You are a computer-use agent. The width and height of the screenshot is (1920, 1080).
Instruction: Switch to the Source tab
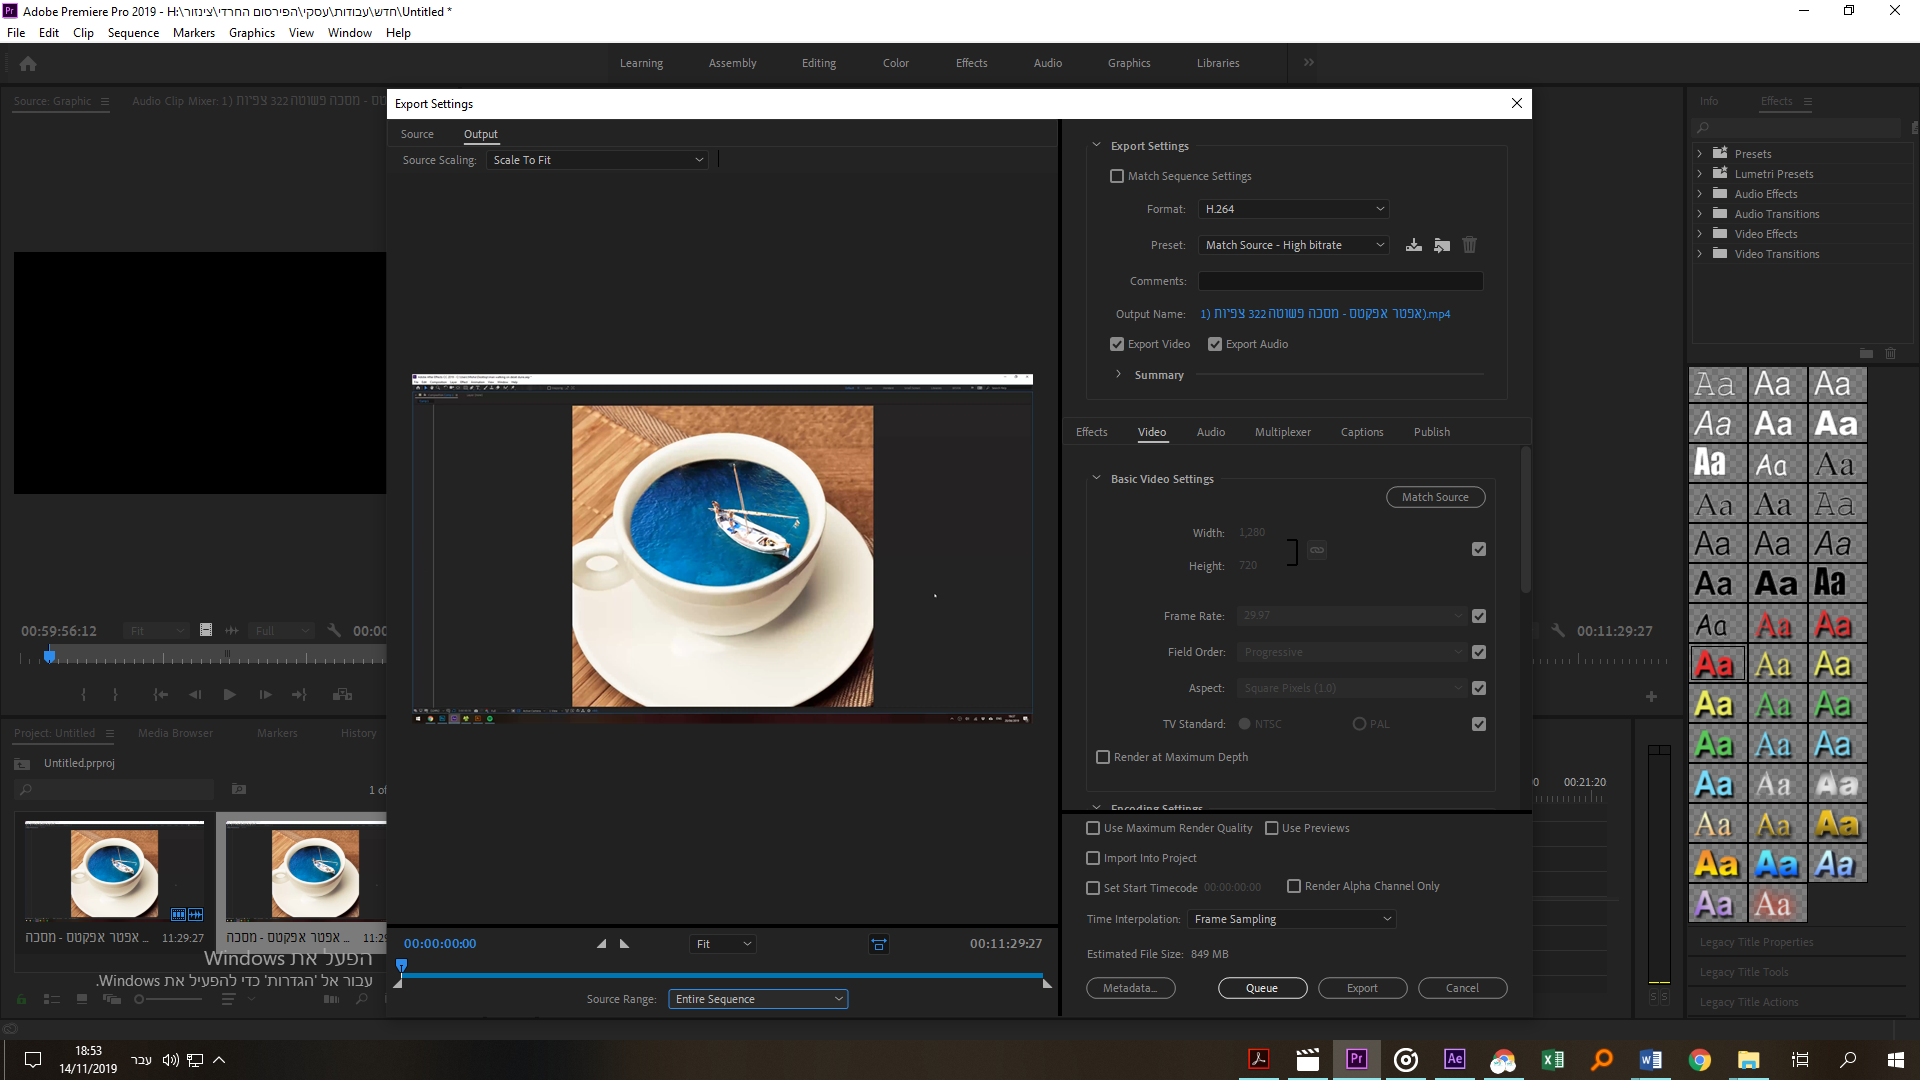pos(417,134)
